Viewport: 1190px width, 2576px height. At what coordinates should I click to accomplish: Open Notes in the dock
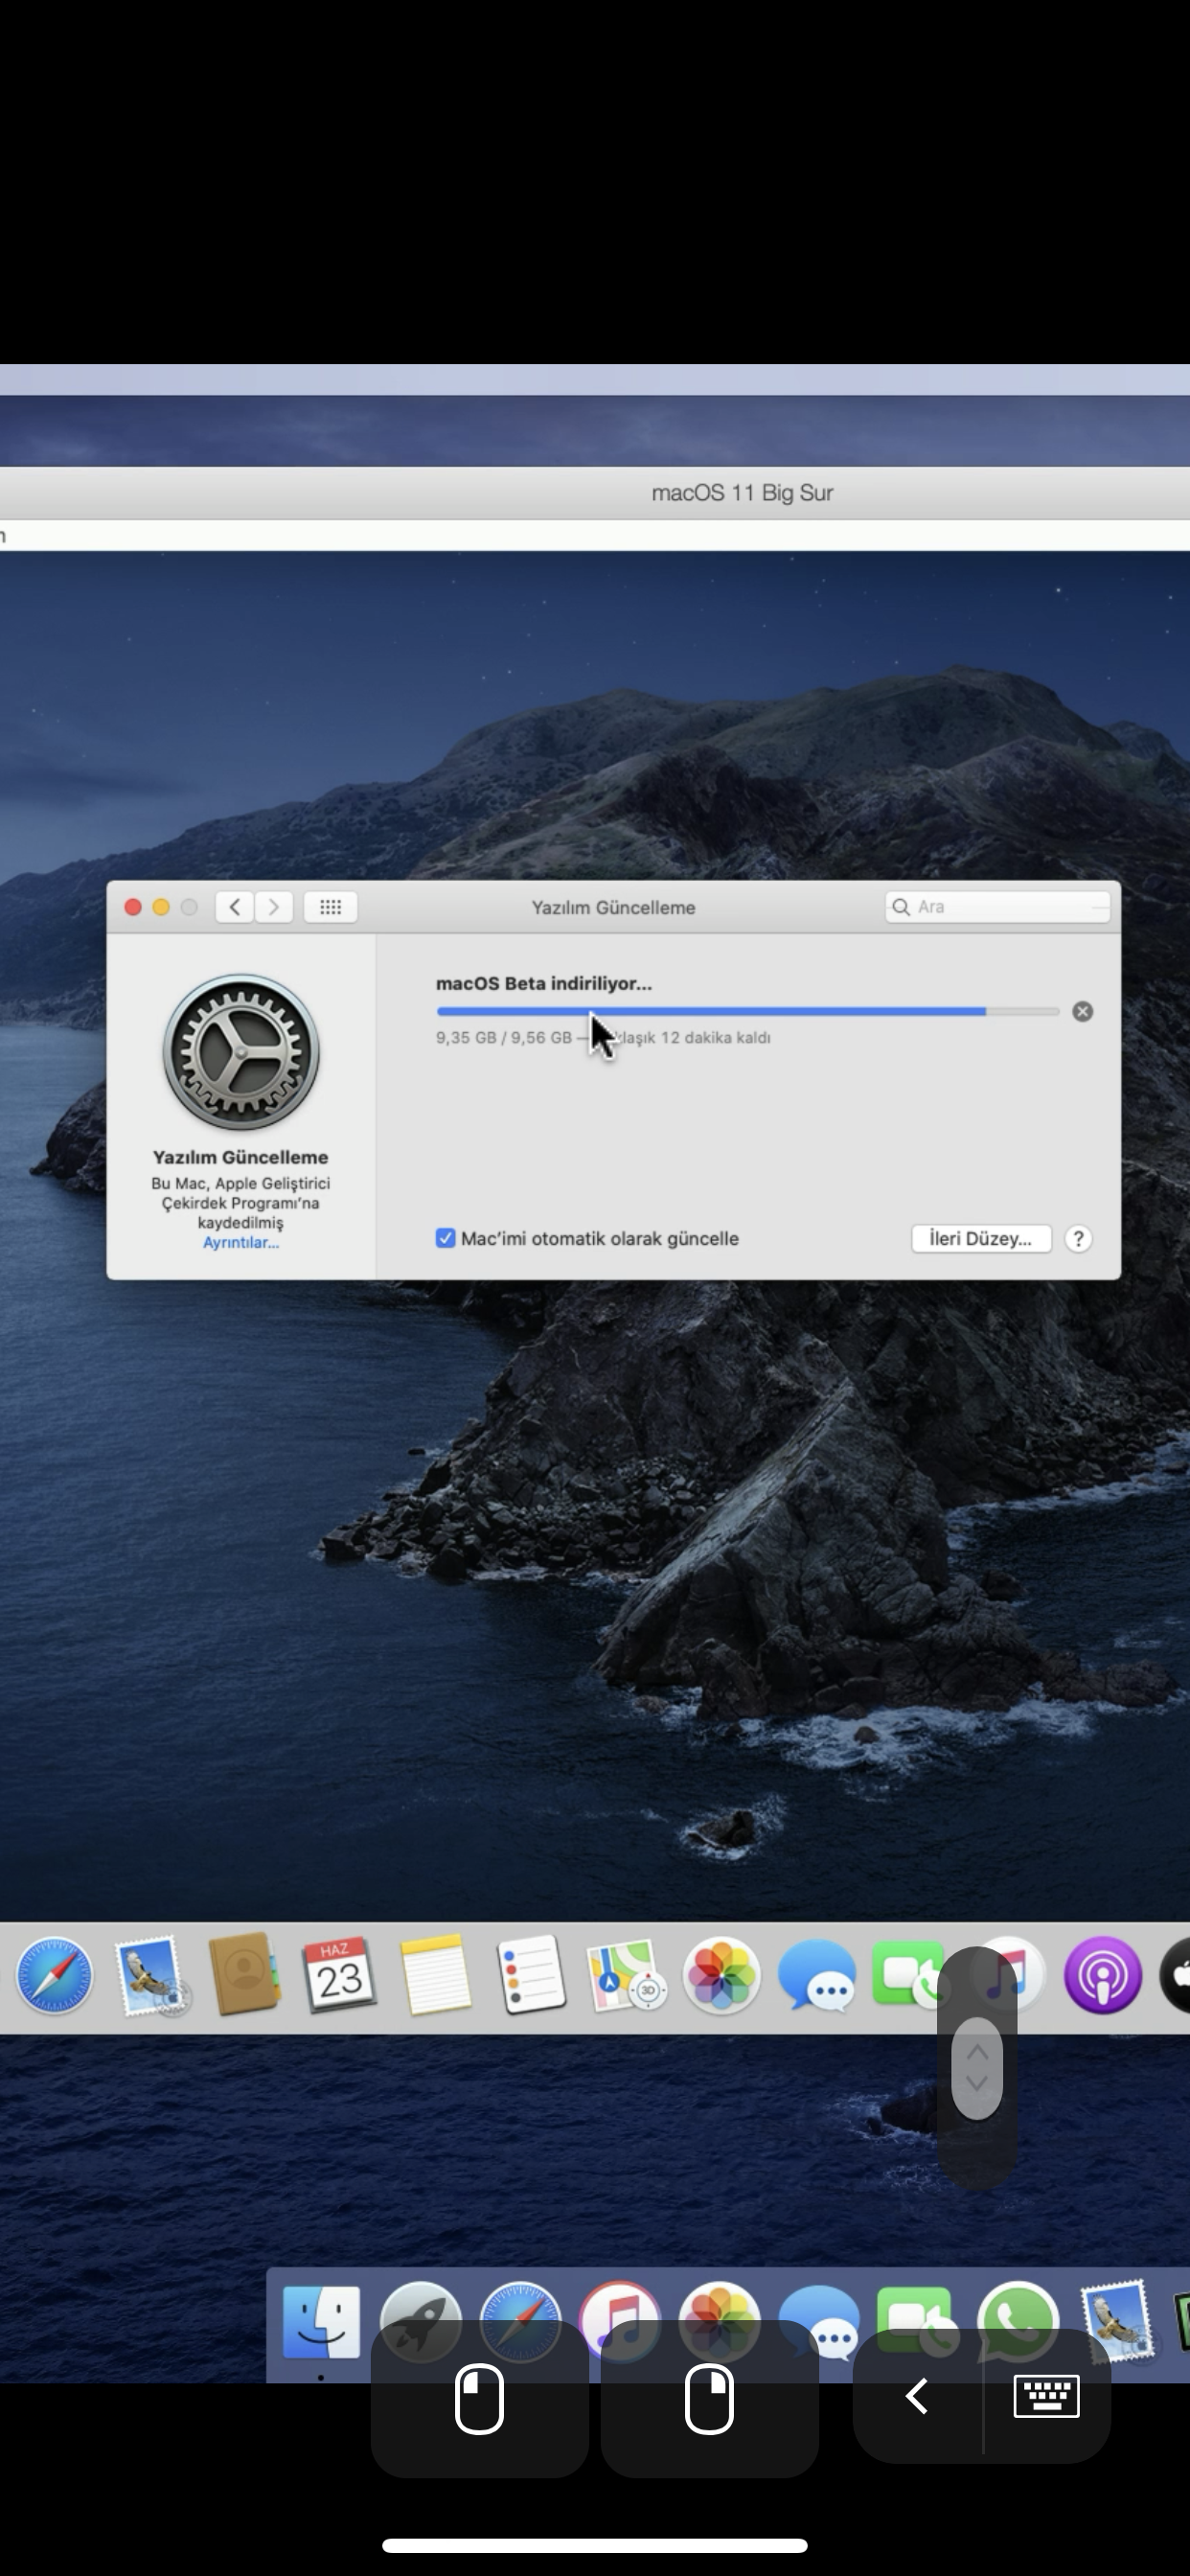(x=435, y=1974)
